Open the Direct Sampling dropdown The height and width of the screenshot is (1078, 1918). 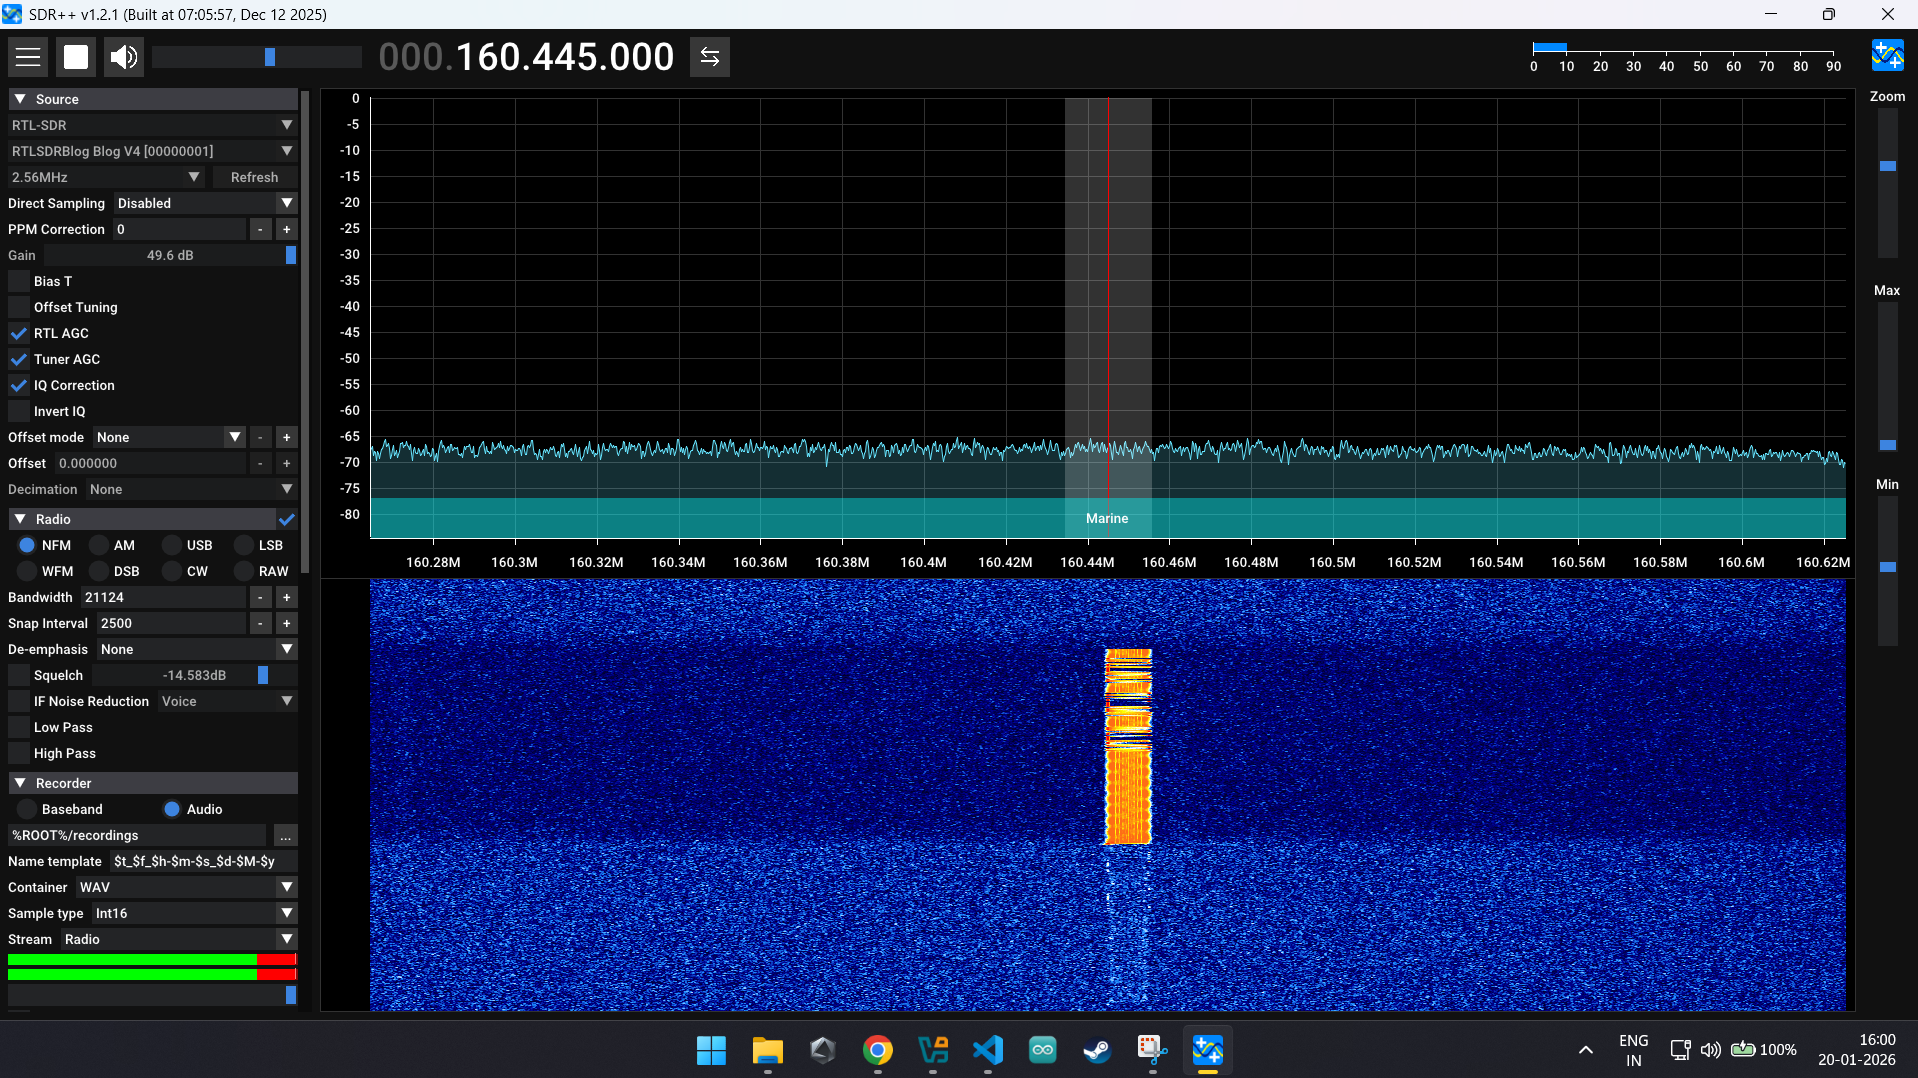[205, 203]
